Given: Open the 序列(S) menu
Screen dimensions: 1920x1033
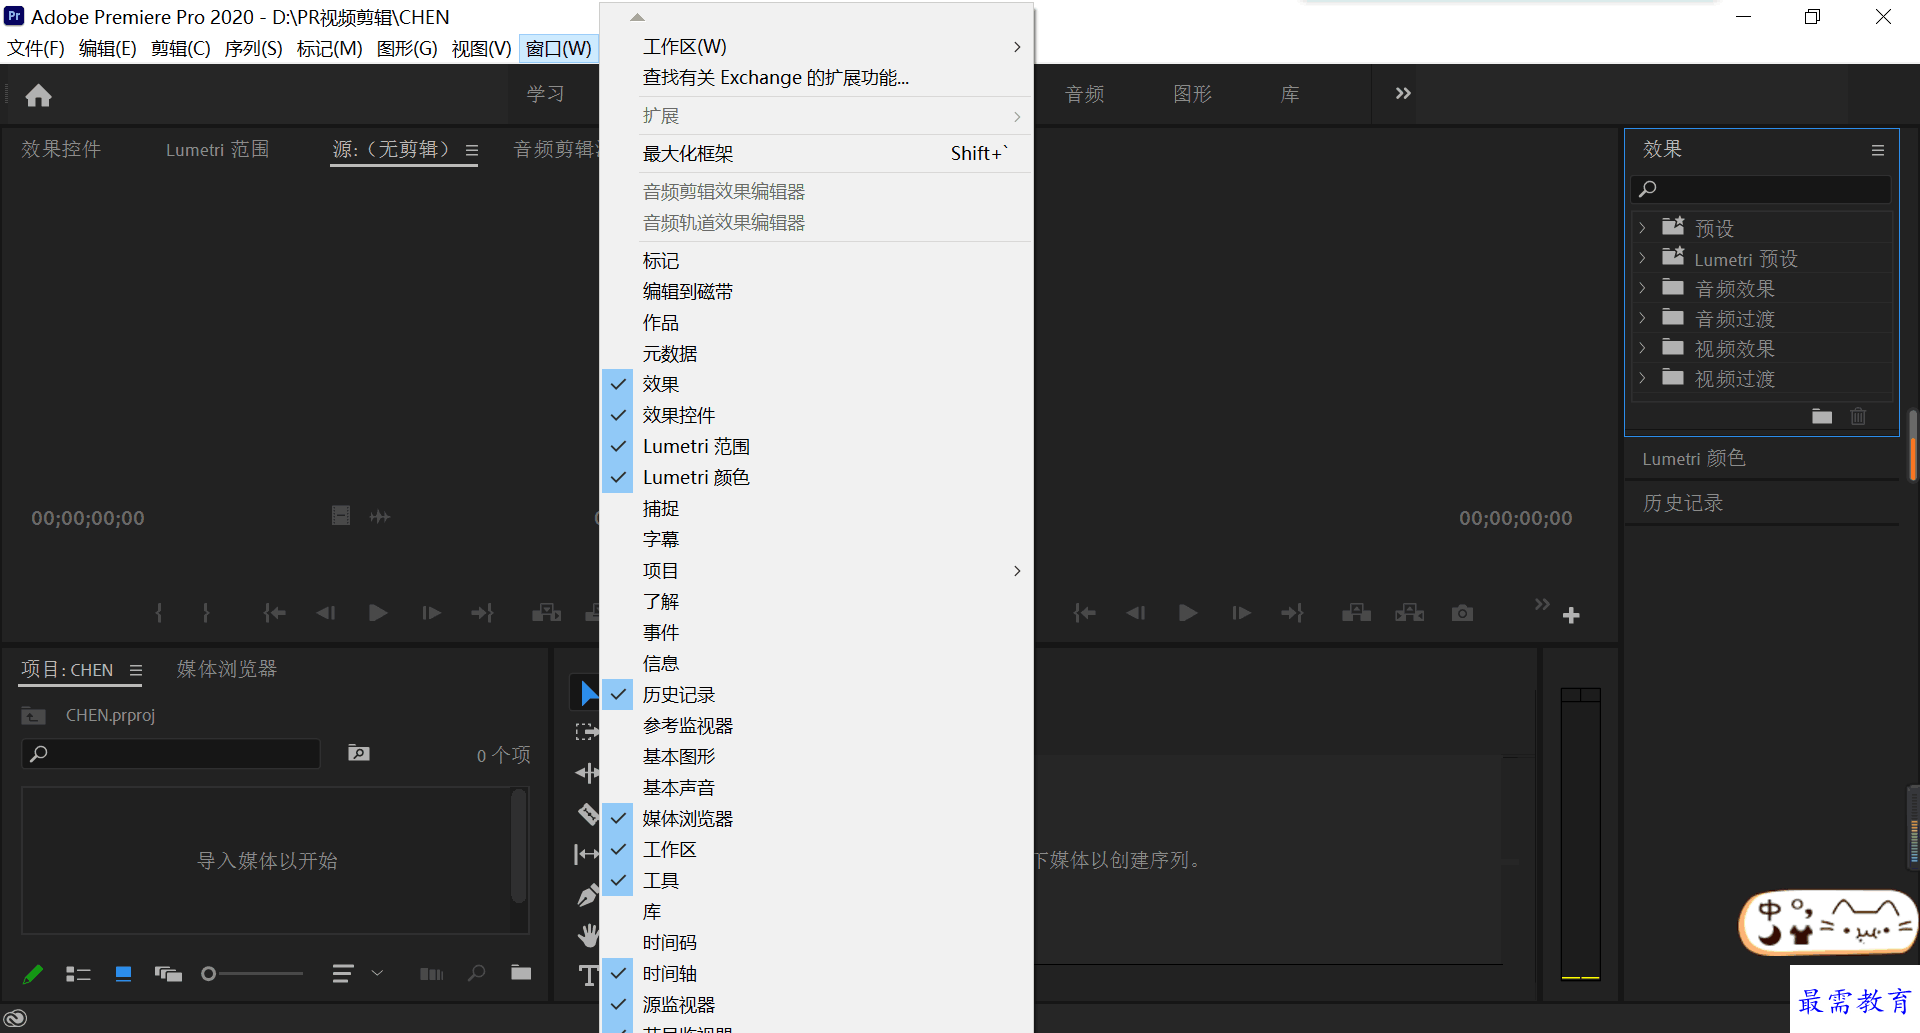Looking at the screenshot, I should click(x=254, y=48).
